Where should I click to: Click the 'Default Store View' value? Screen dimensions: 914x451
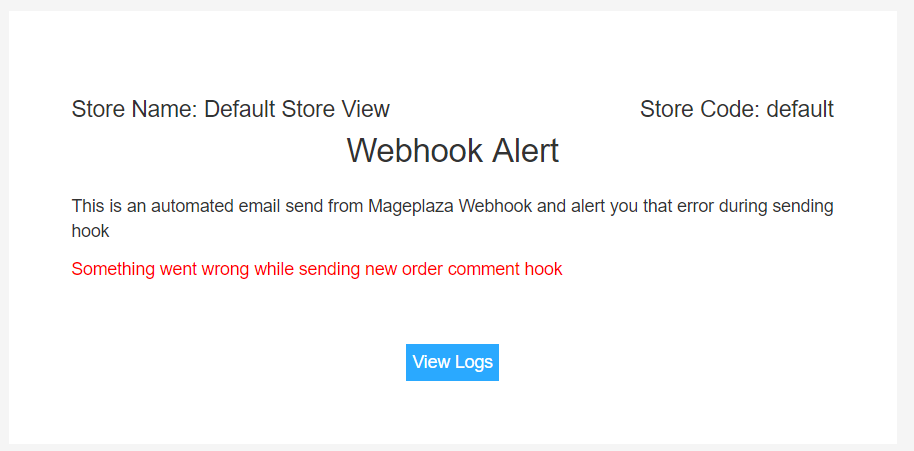point(297,109)
